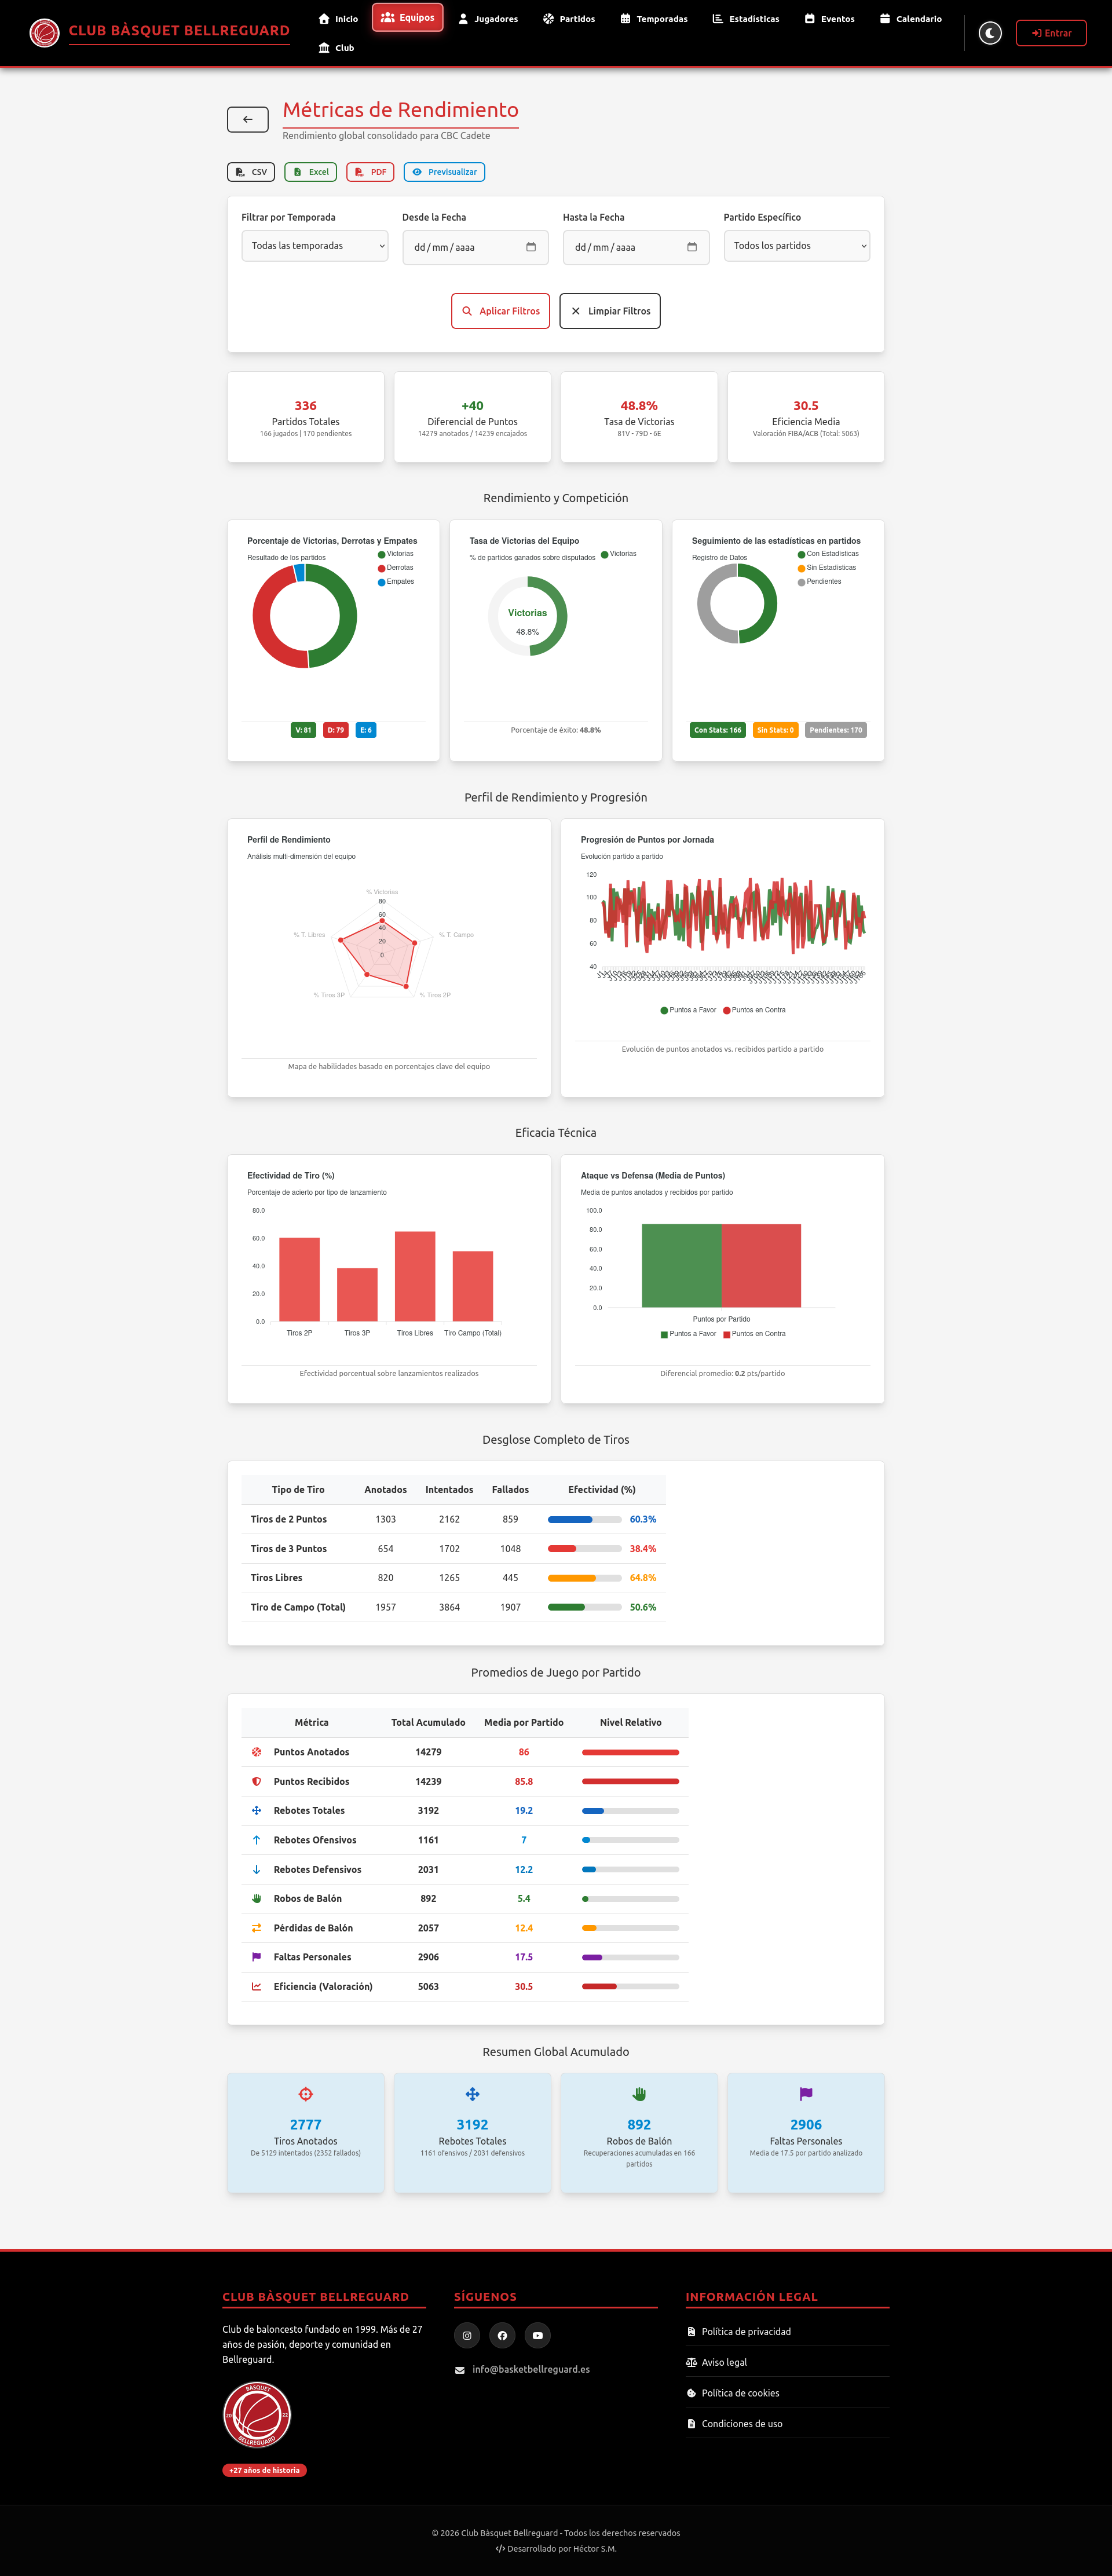This screenshot has width=1112, height=2576.
Task: Open Política de privacidad link
Action: coord(746,2331)
